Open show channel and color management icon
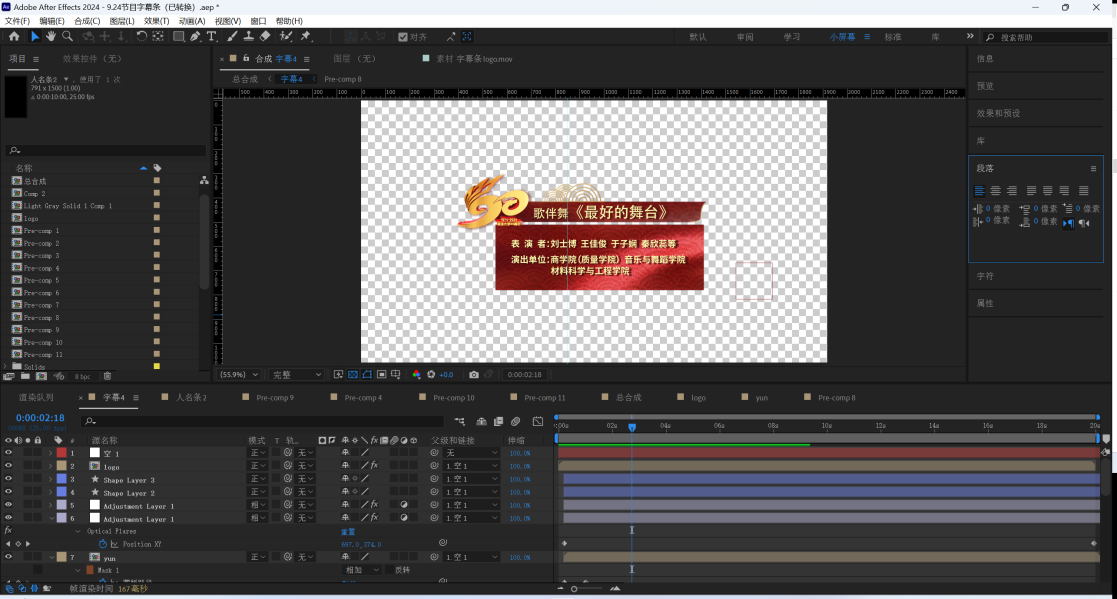This screenshot has width=1117, height=599. (417, 375)
